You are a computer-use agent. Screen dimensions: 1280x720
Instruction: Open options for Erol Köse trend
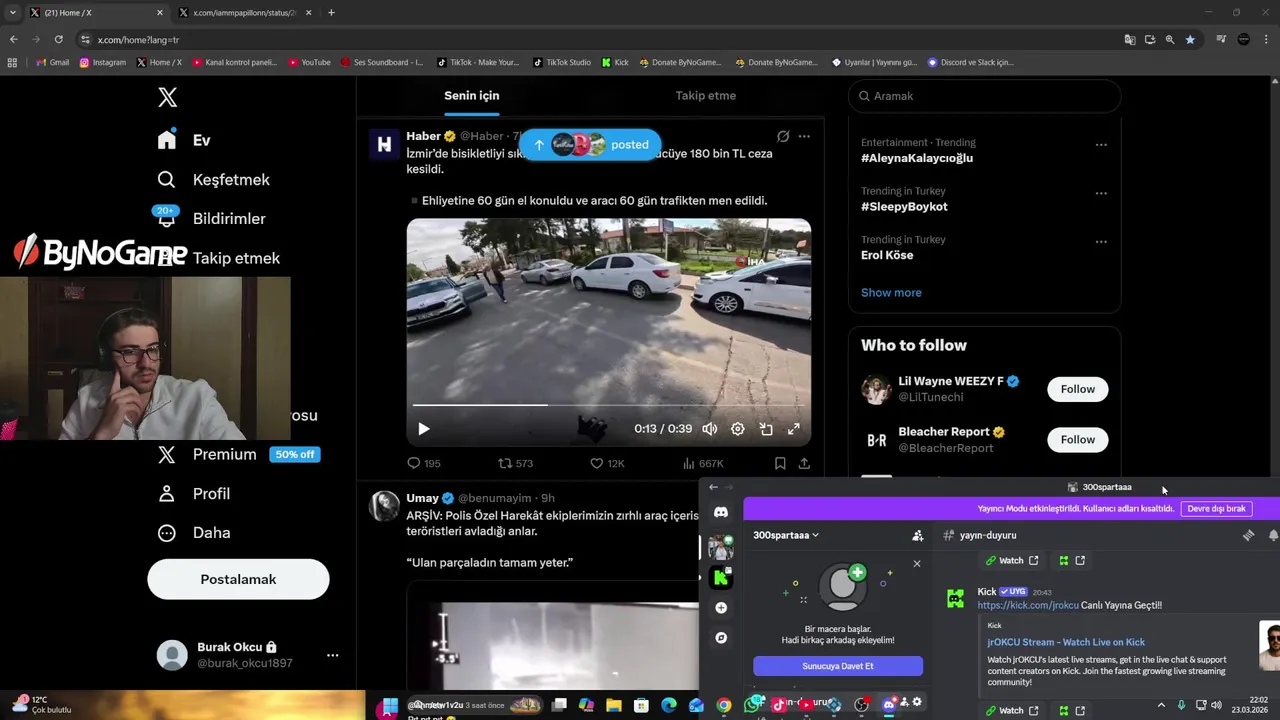point(1101,241)
